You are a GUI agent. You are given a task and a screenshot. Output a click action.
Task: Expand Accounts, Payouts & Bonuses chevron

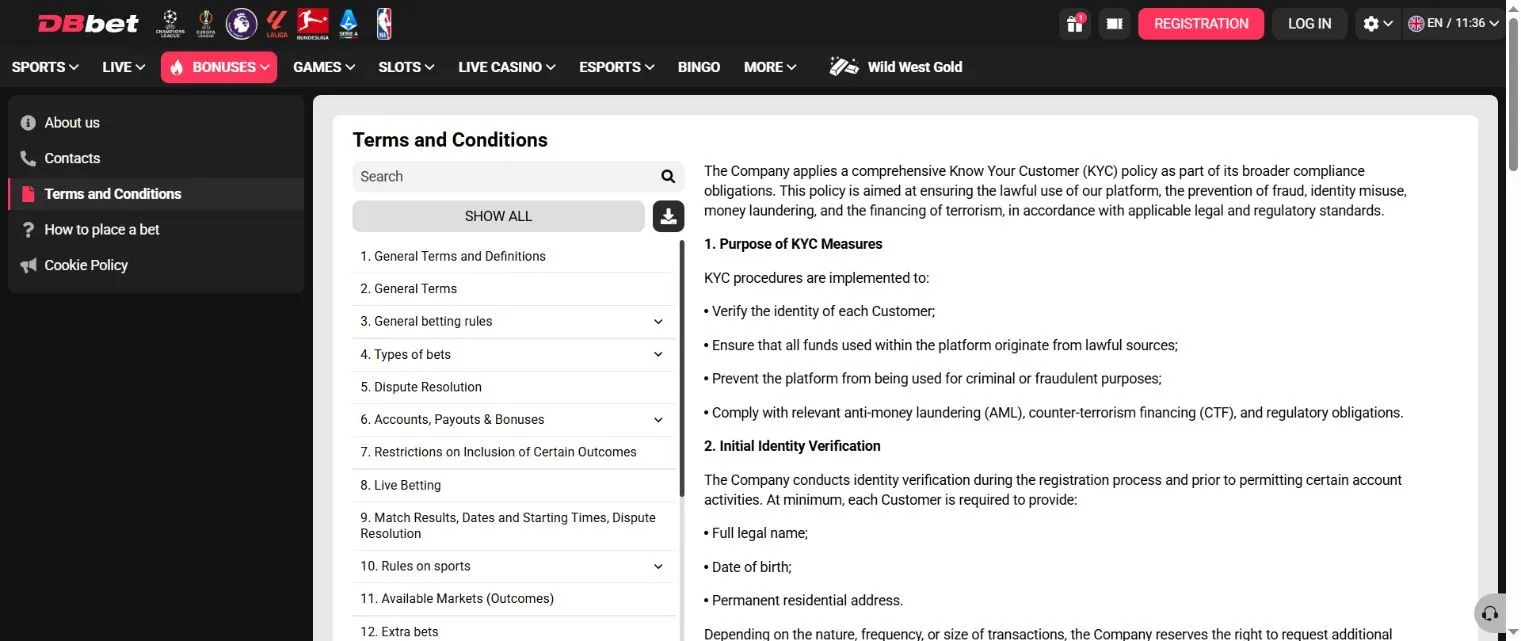pyautogui.click(x=658, y=420)
